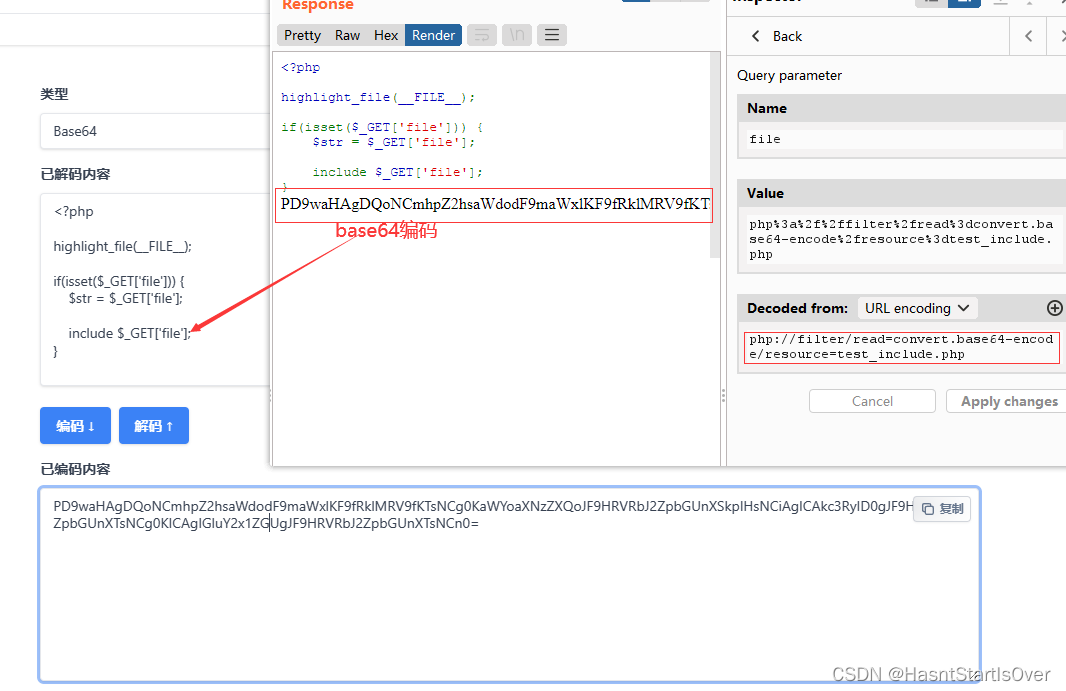
Task: Click the 'include $_GET['file'];' line in response
Action: pos(398,172)
